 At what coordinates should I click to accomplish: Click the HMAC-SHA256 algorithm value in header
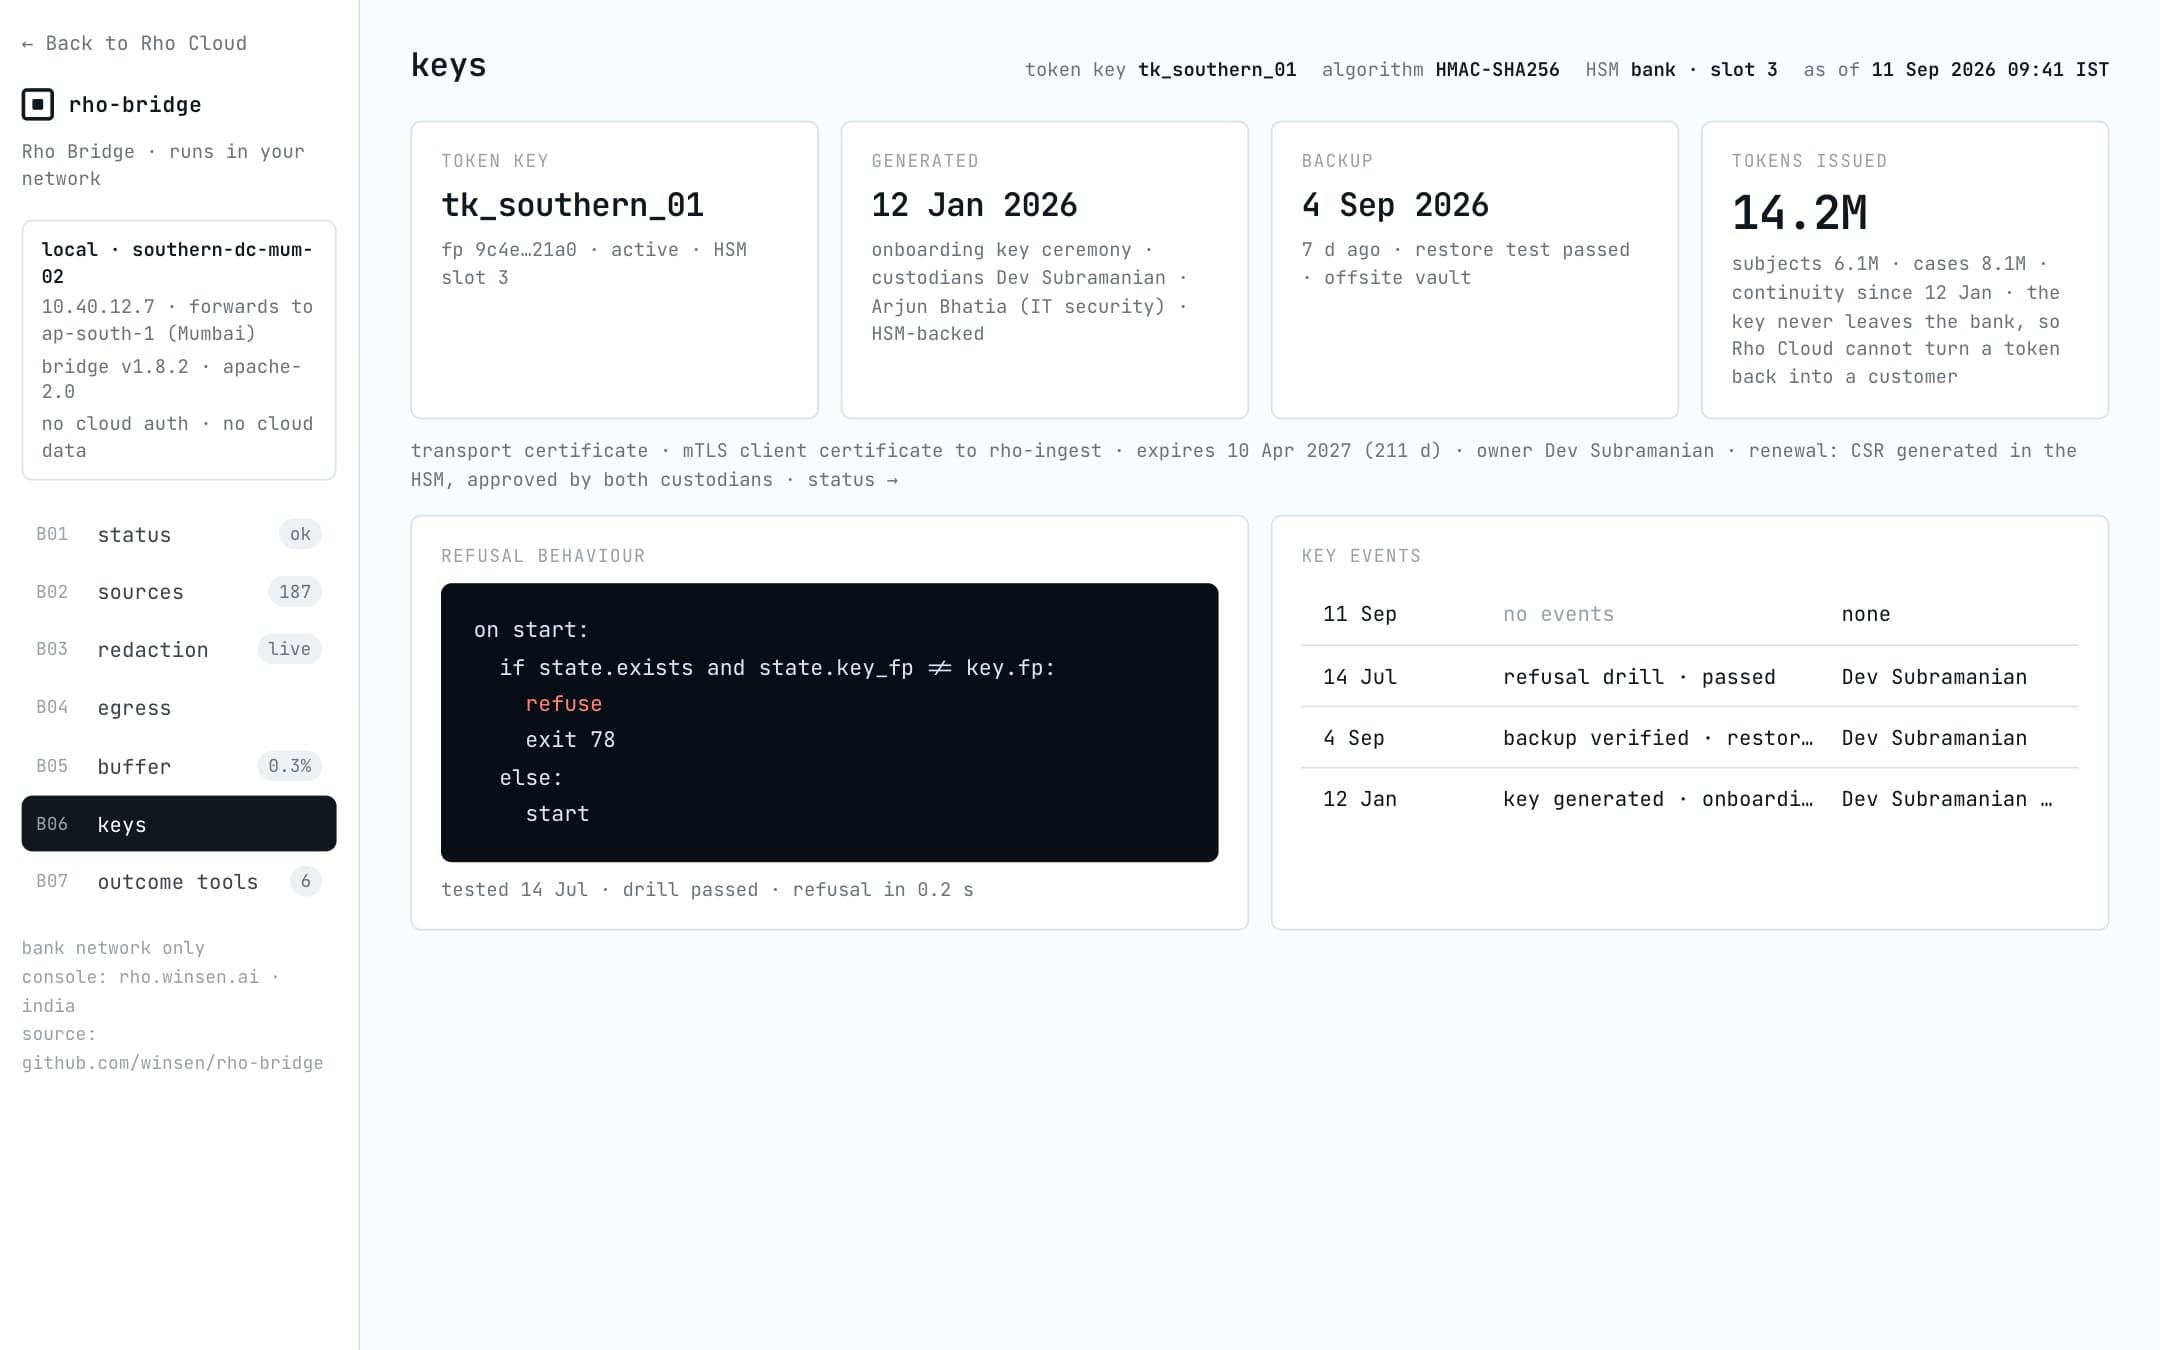[1497, 70]
